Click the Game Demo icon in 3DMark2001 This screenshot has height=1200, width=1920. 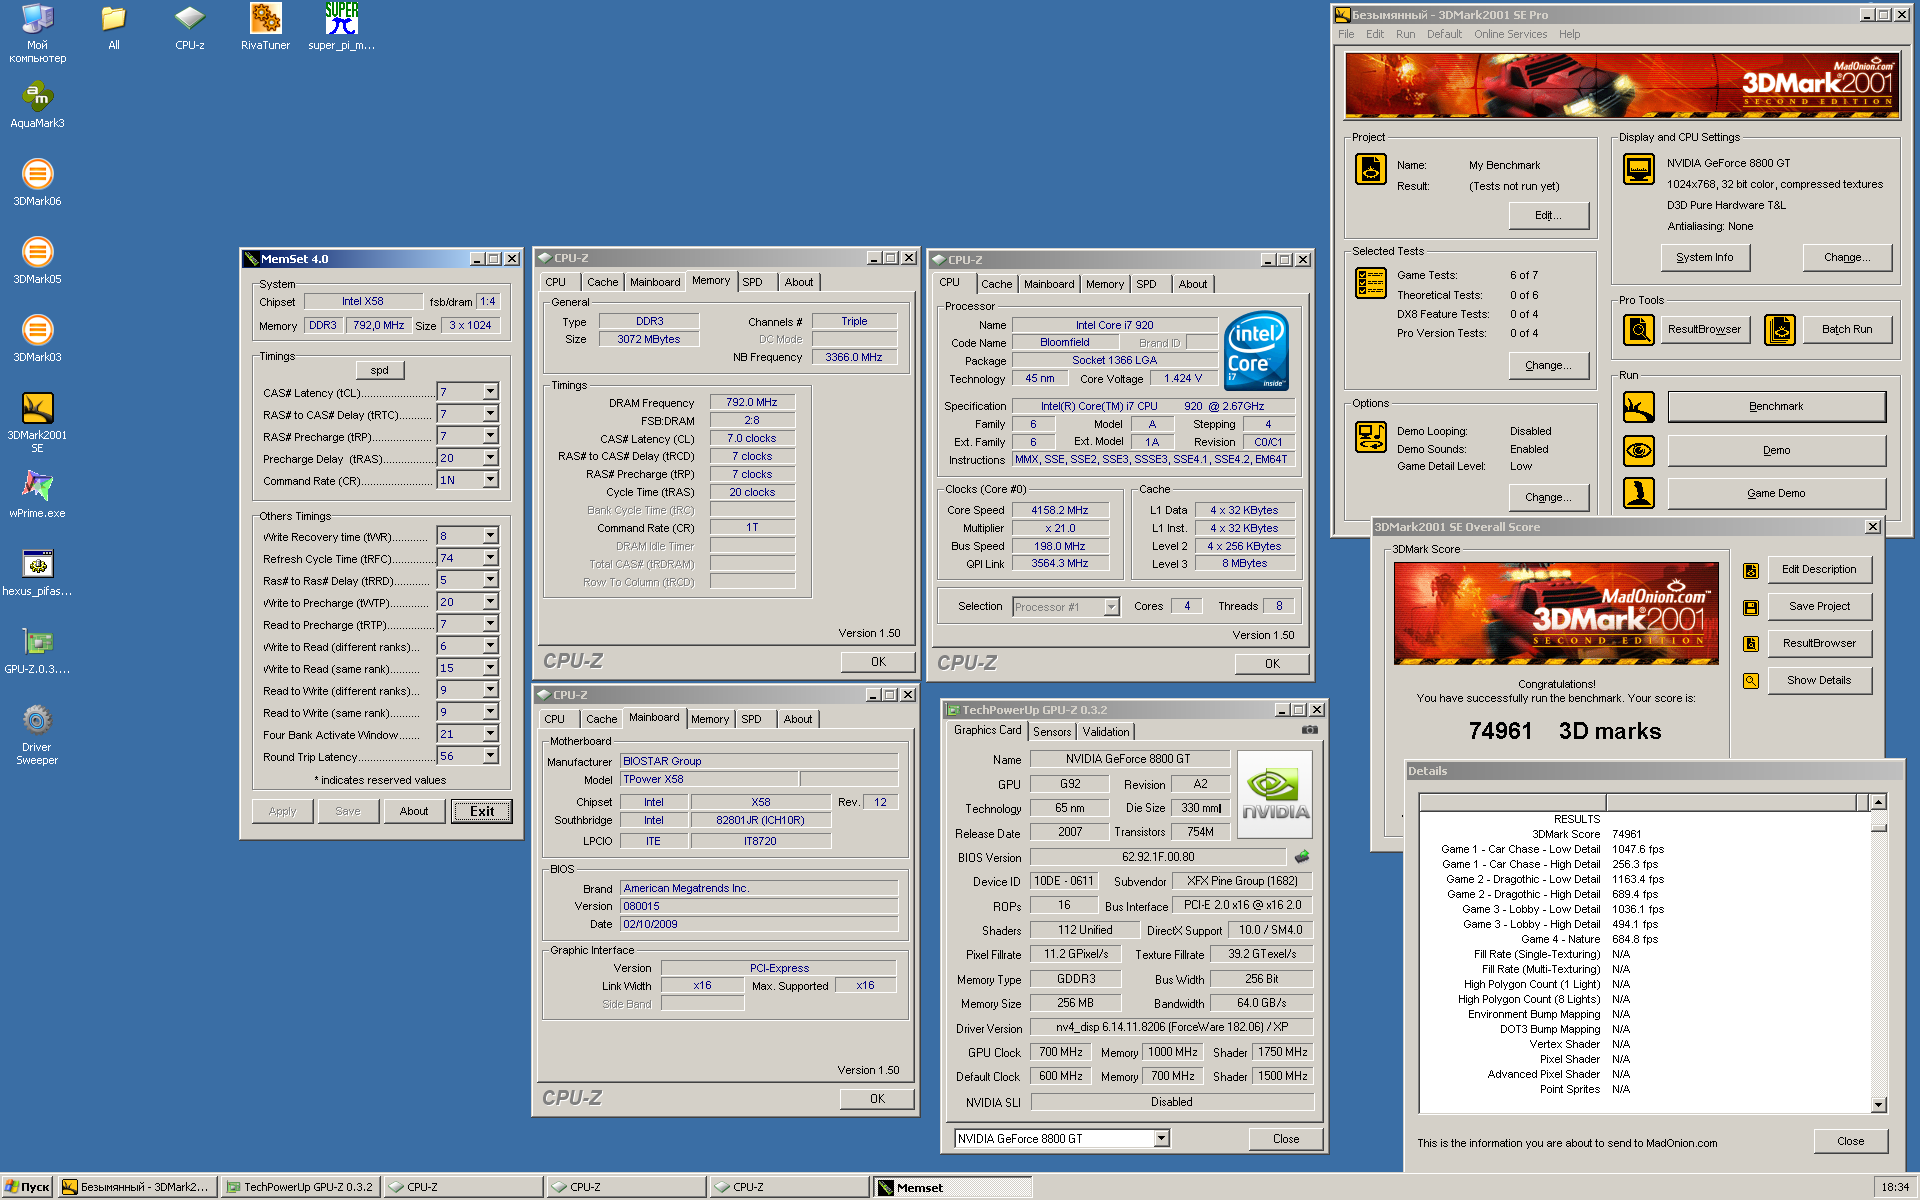[1638, 493]
